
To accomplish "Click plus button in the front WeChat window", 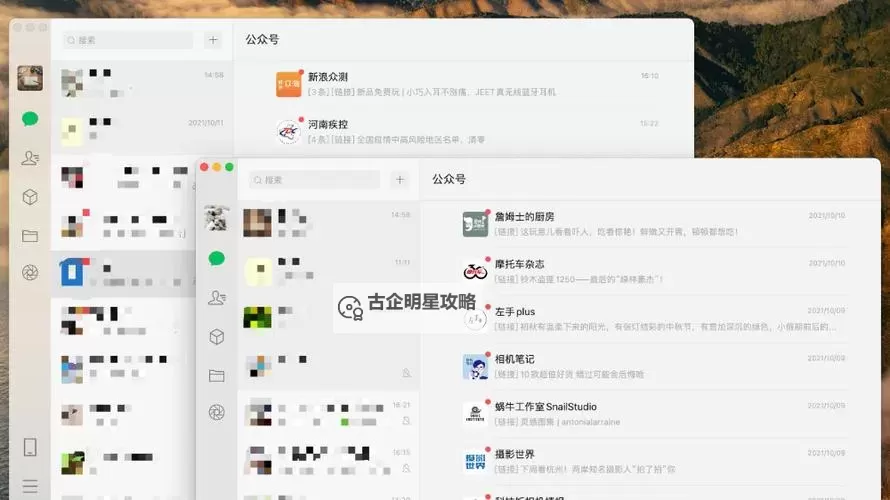I will pos(400,180).
